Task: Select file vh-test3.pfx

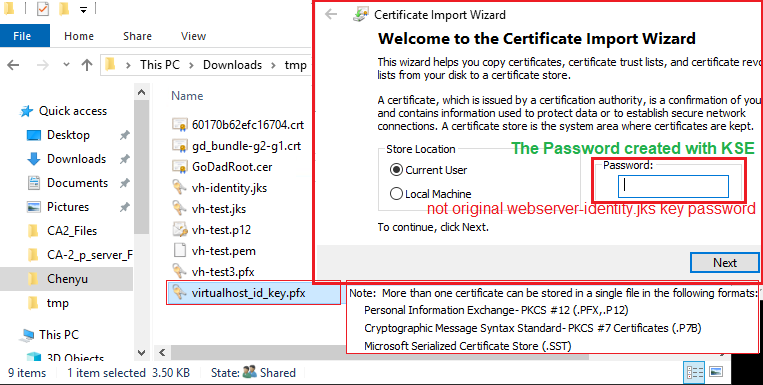Action: [223, 272]
